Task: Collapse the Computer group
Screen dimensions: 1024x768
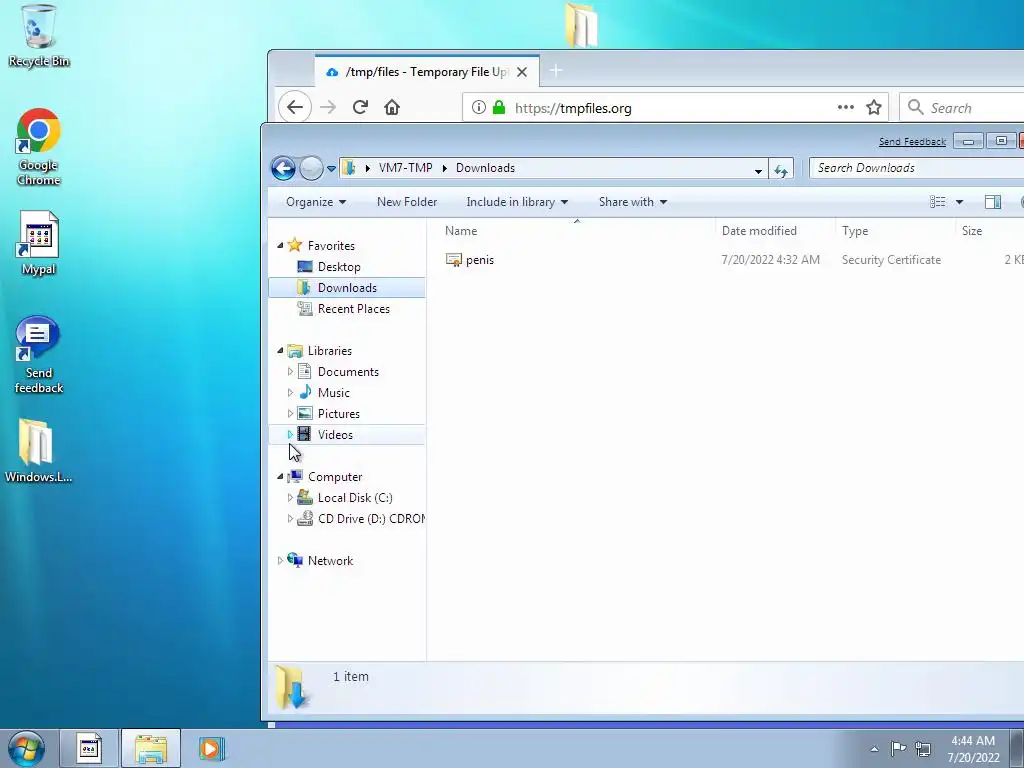Action: tap(280, 477)
